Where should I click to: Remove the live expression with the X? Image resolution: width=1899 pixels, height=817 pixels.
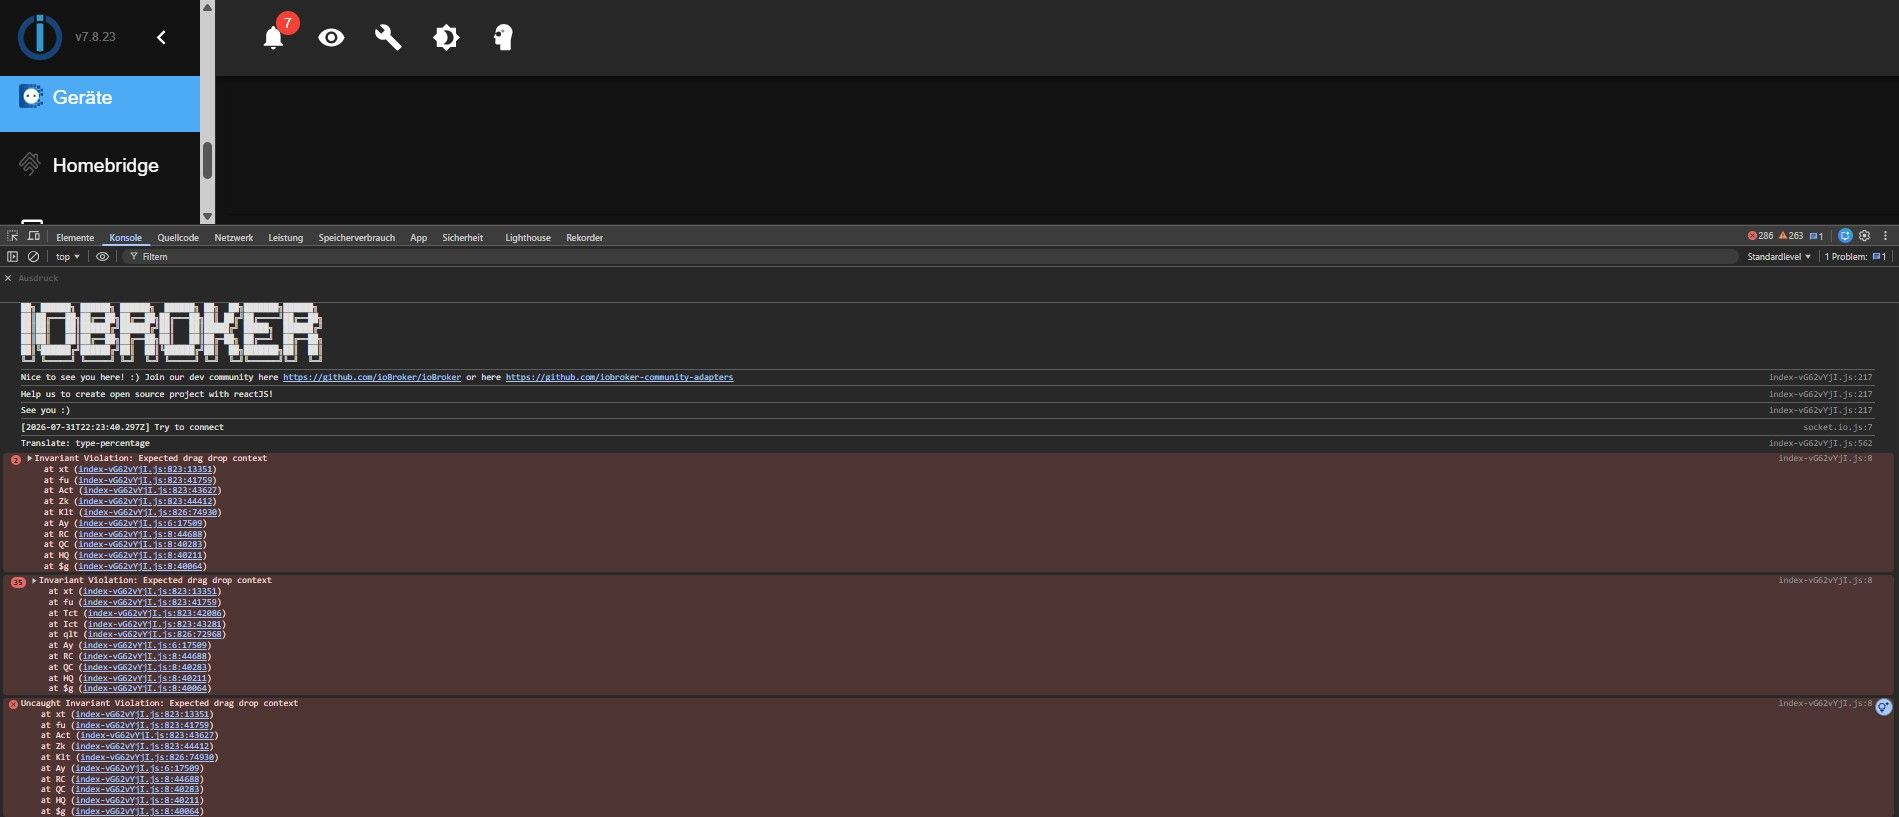tap(8, 278)
